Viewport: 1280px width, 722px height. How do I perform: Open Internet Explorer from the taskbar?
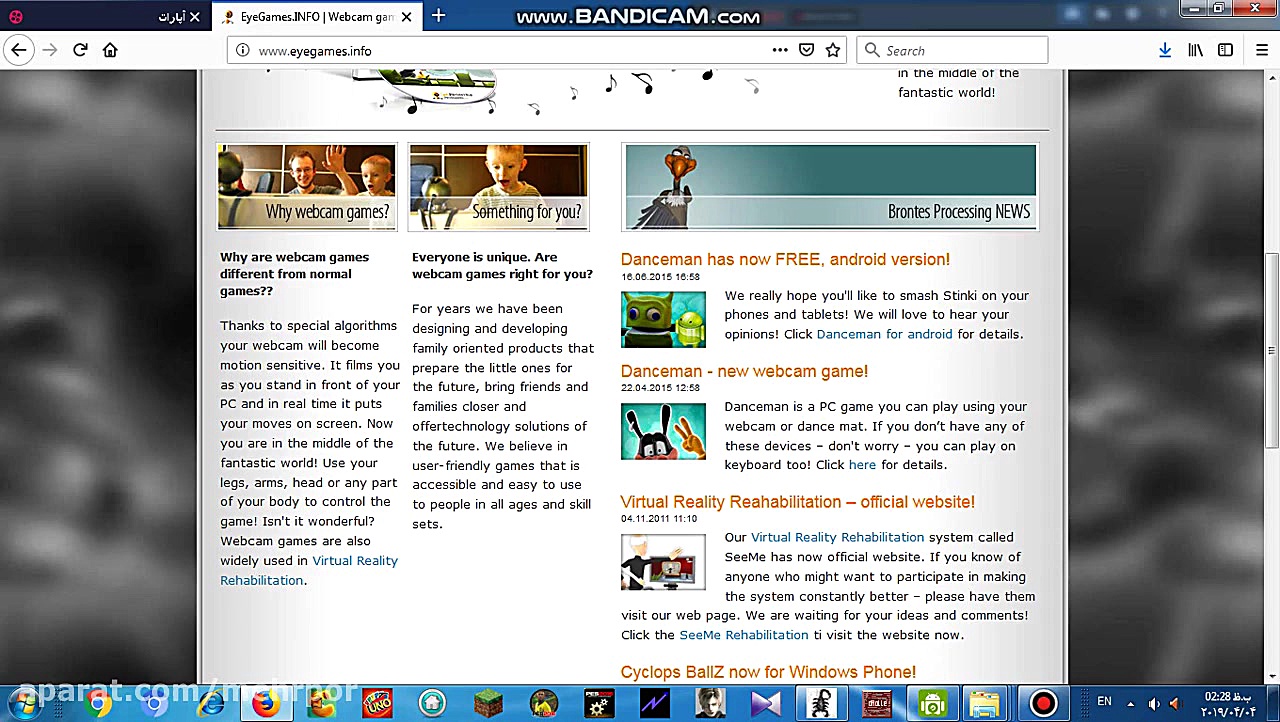pos(210,703)
